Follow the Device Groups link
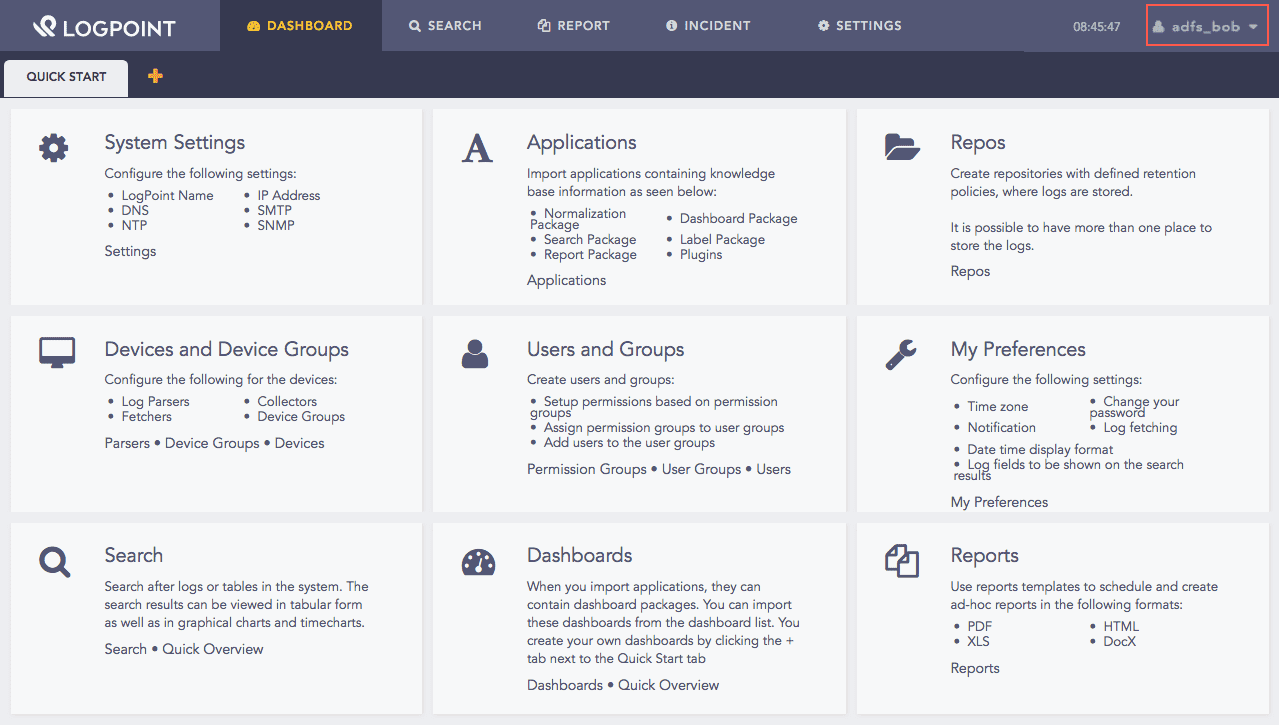1279x725 pixels. point(212,443)
